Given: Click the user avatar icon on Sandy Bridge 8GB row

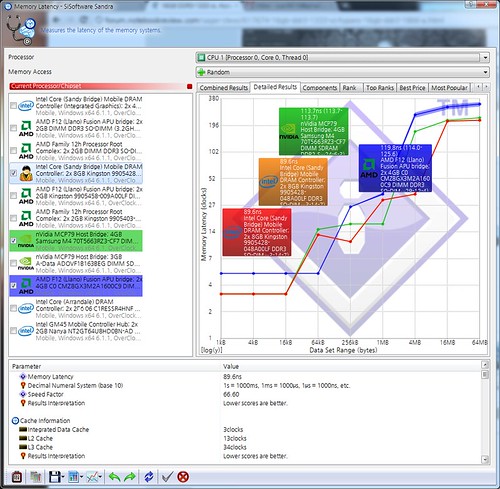Looking at the screenshot, I should pyautogui.click(x=26, y=173).
